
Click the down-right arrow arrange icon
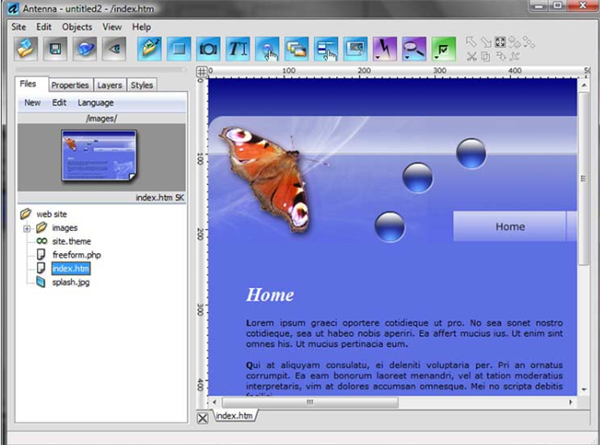(x=486, y=42)
